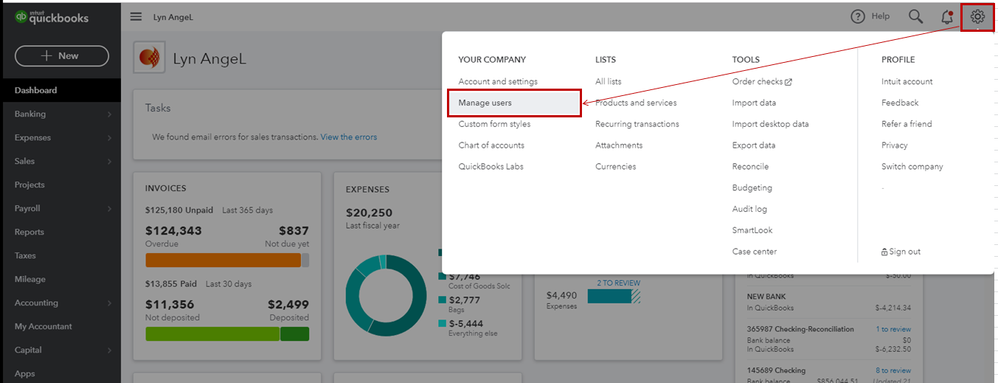Click the 2 TO REVIEW link

(x=619, y=282)
